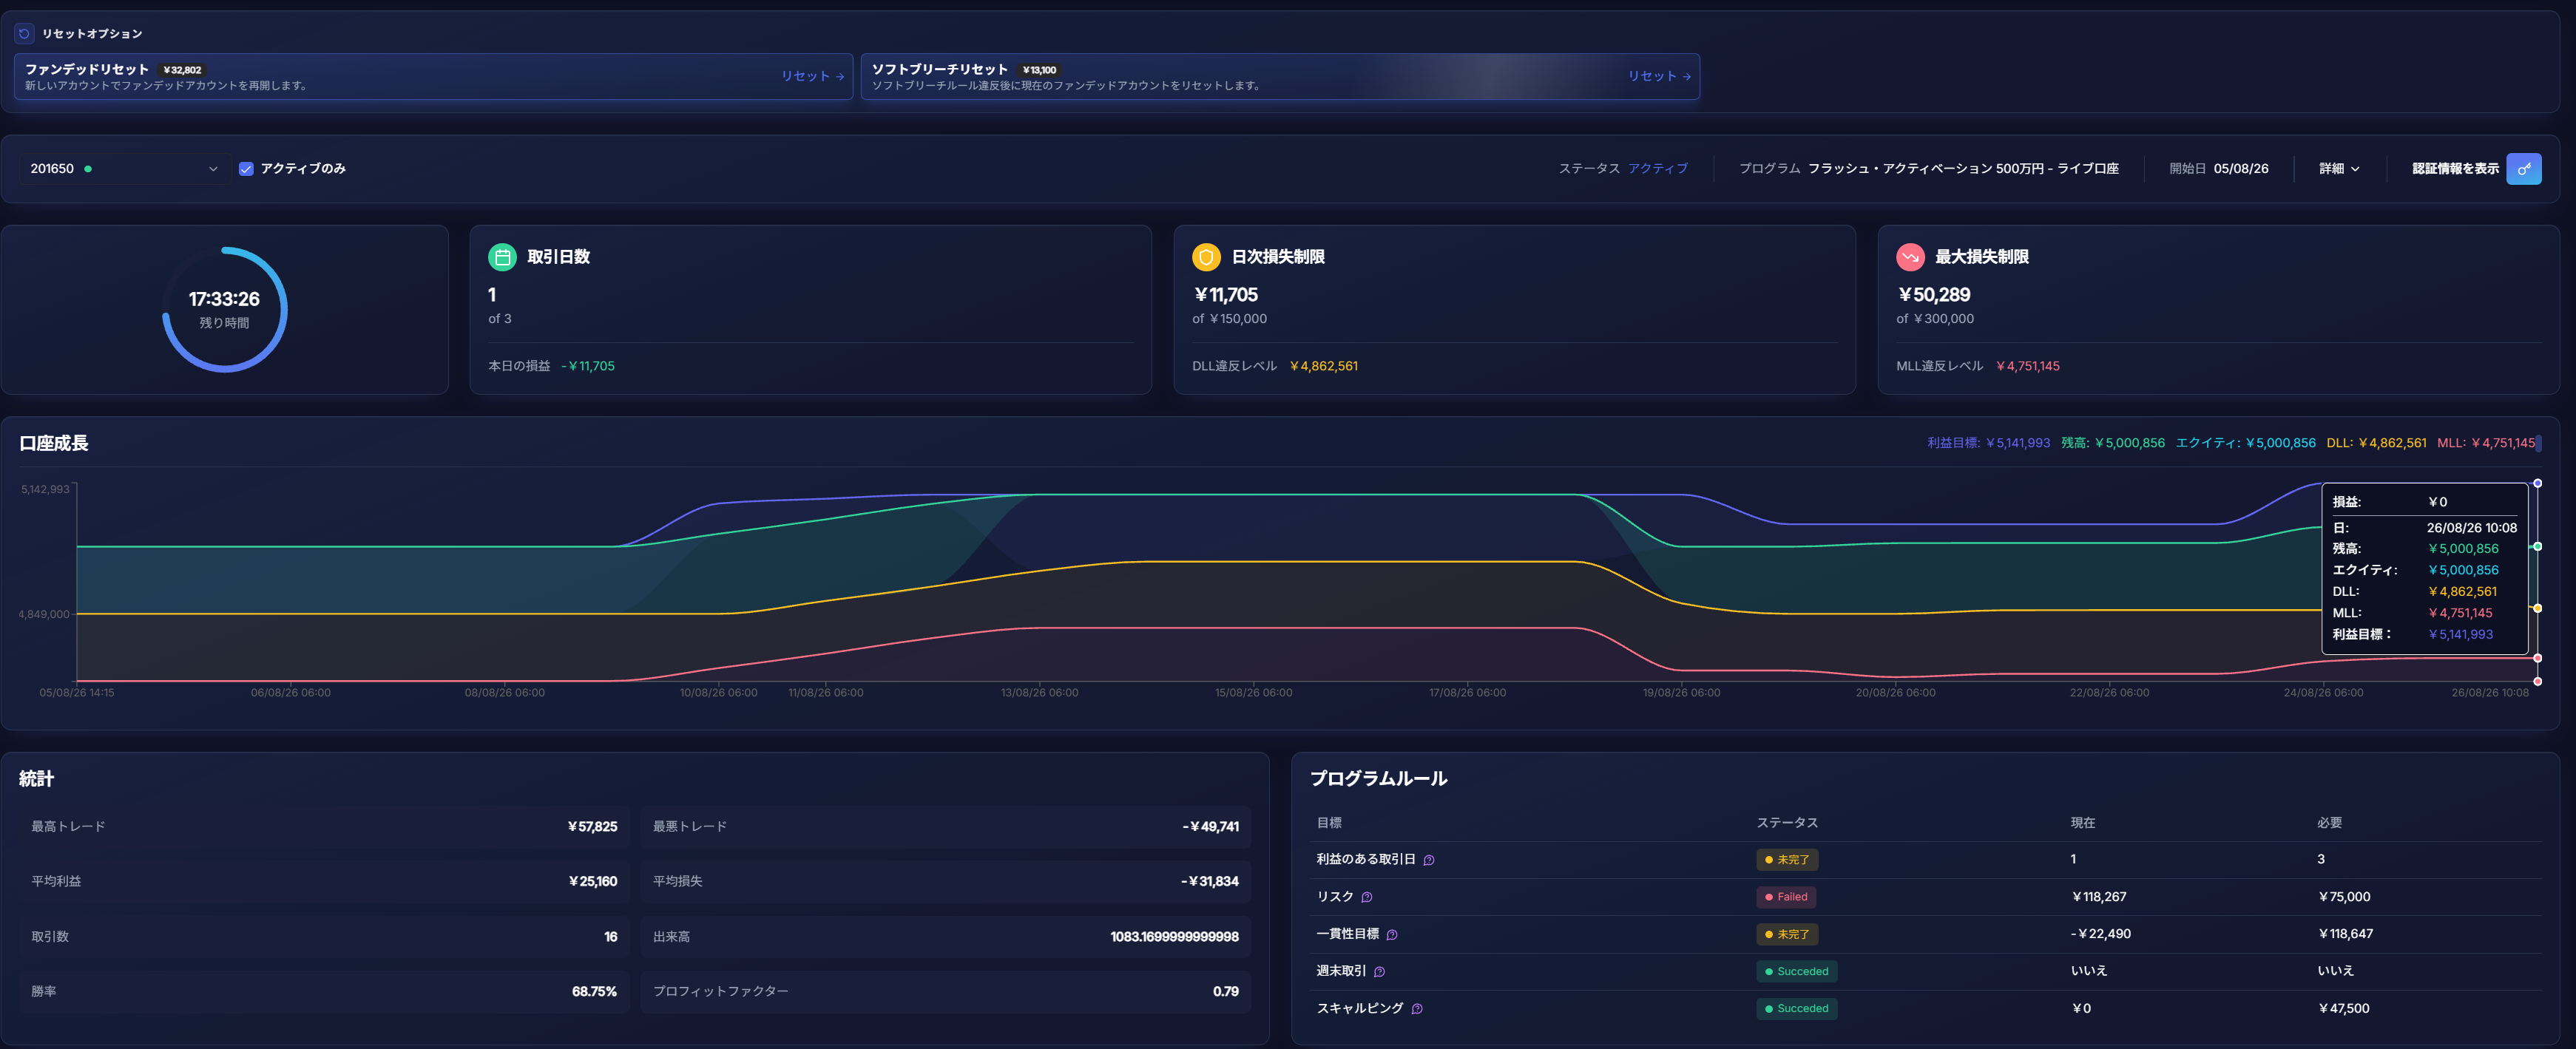Click the 最悪トレード -¥49,741 value
The image size is (2576, 1049).
[1210, 826]
